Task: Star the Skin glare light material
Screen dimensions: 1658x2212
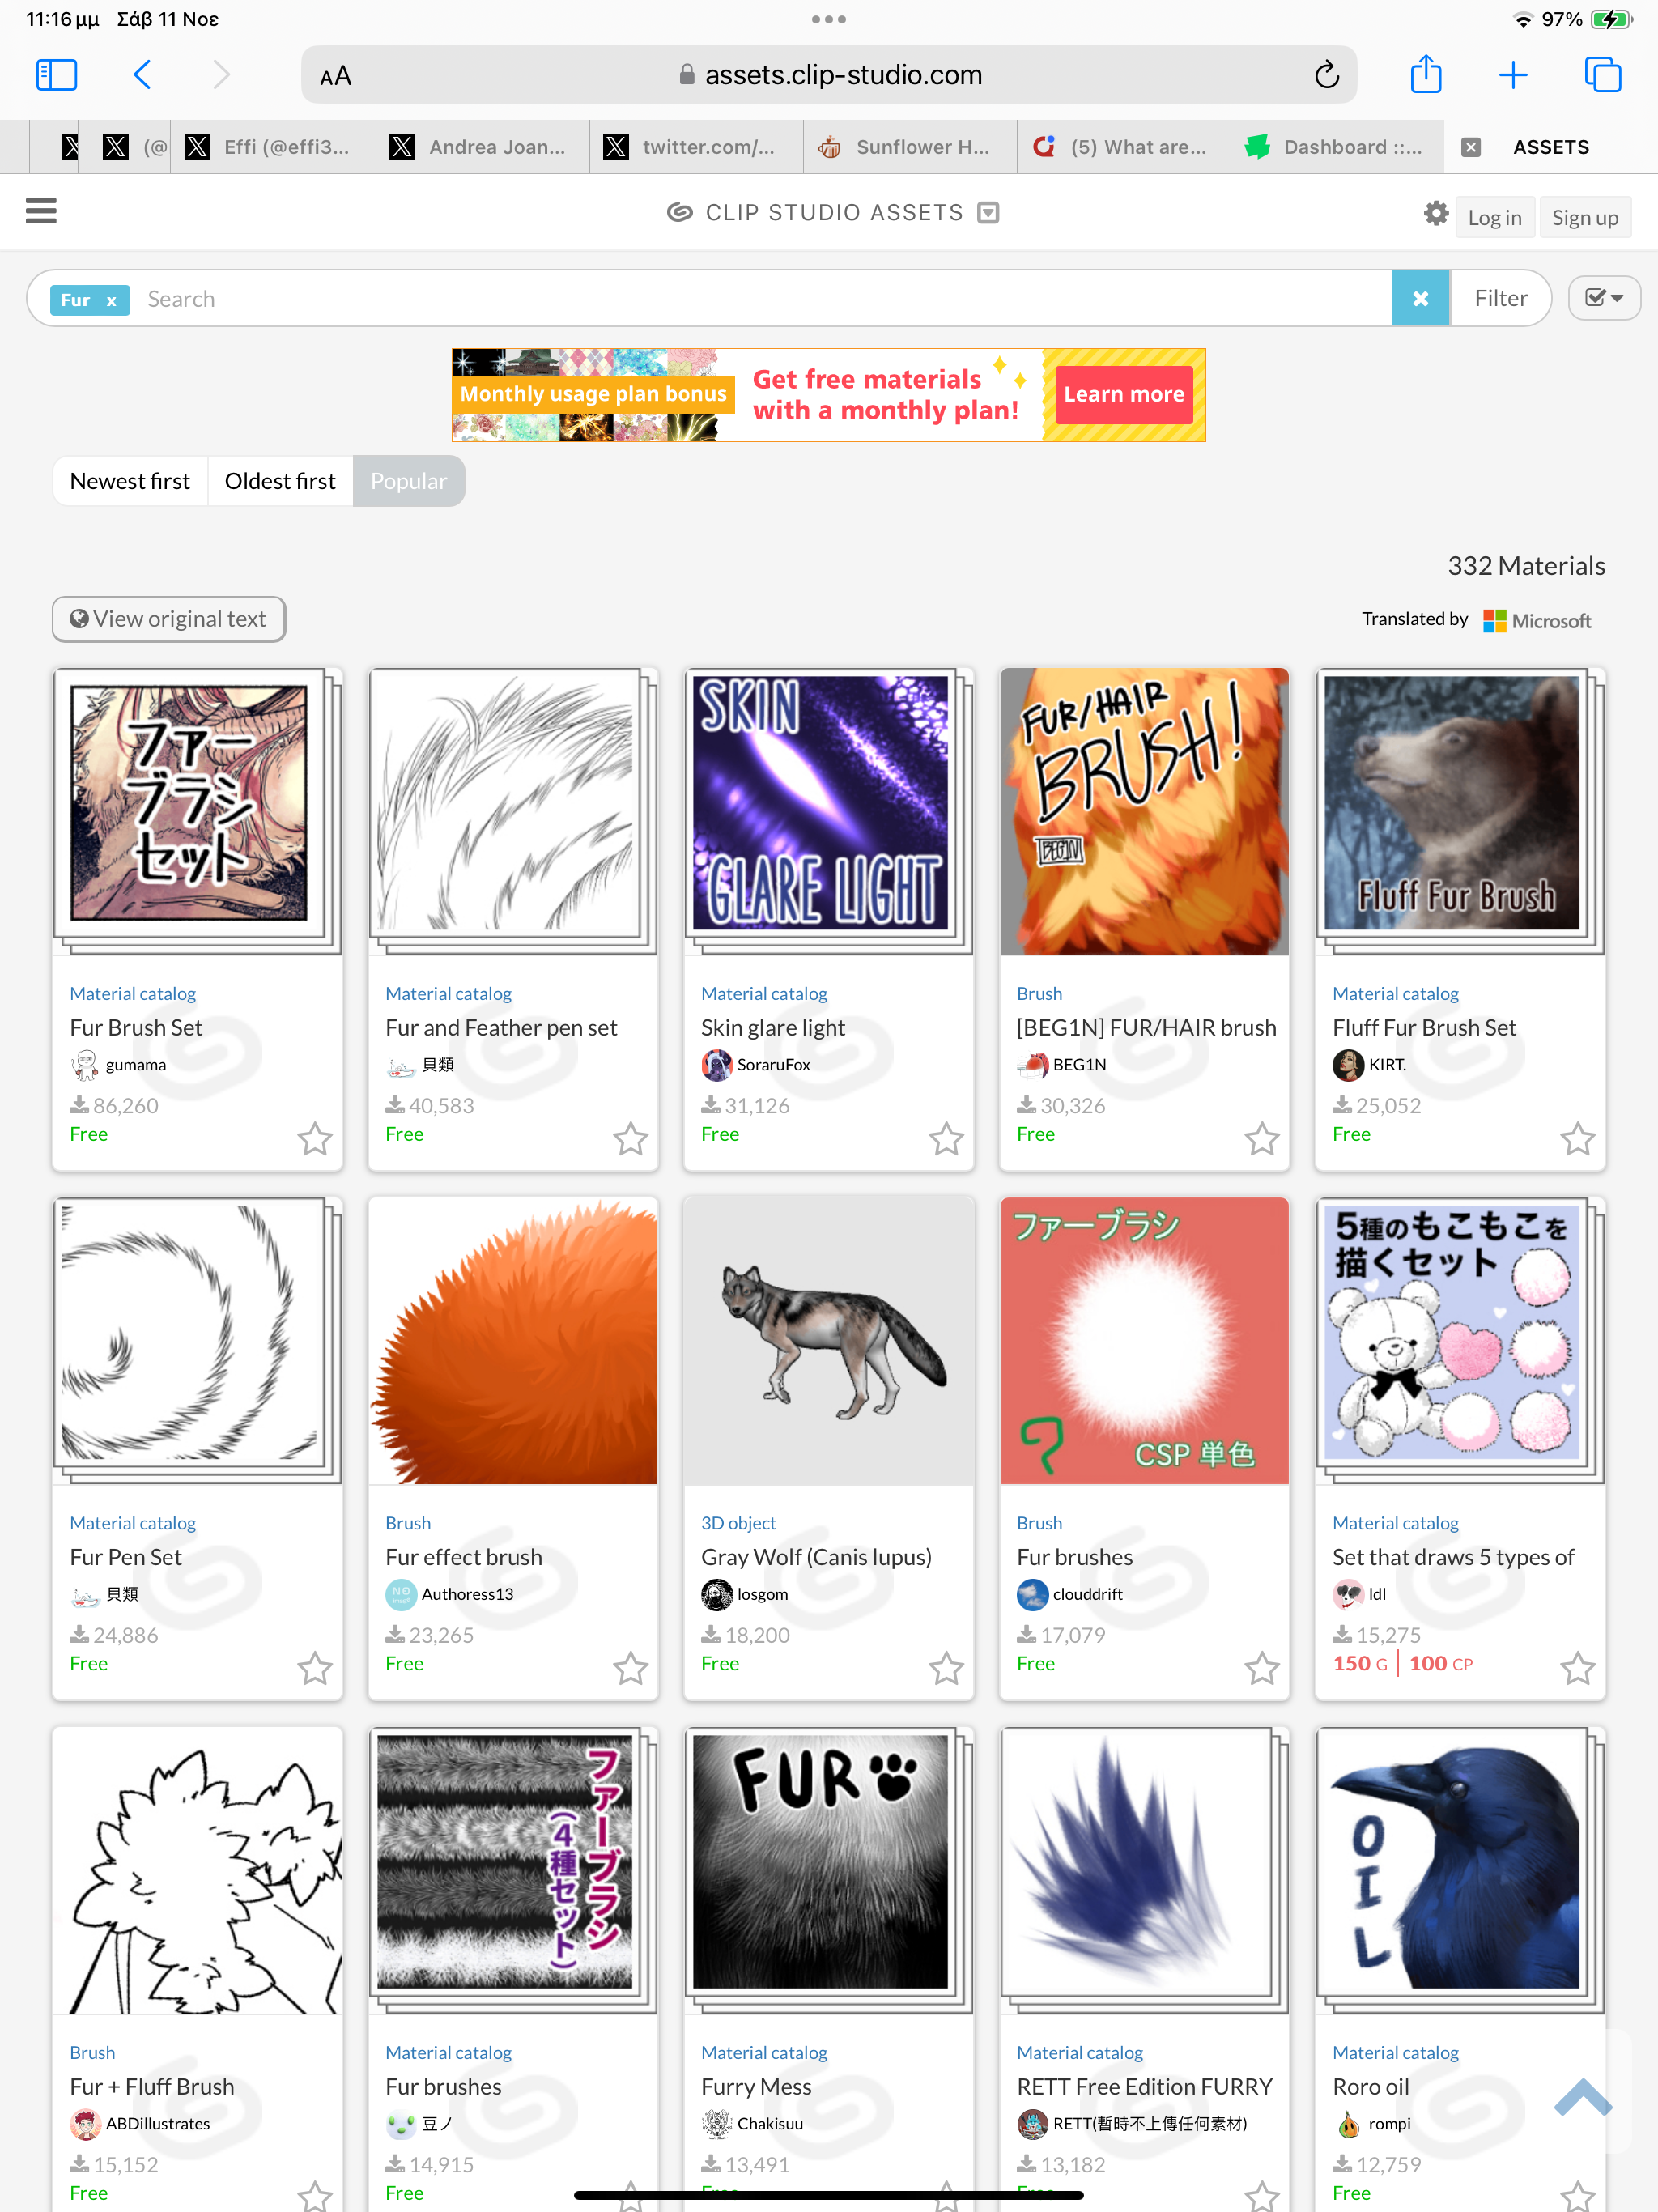Action: pos(946,1138)
